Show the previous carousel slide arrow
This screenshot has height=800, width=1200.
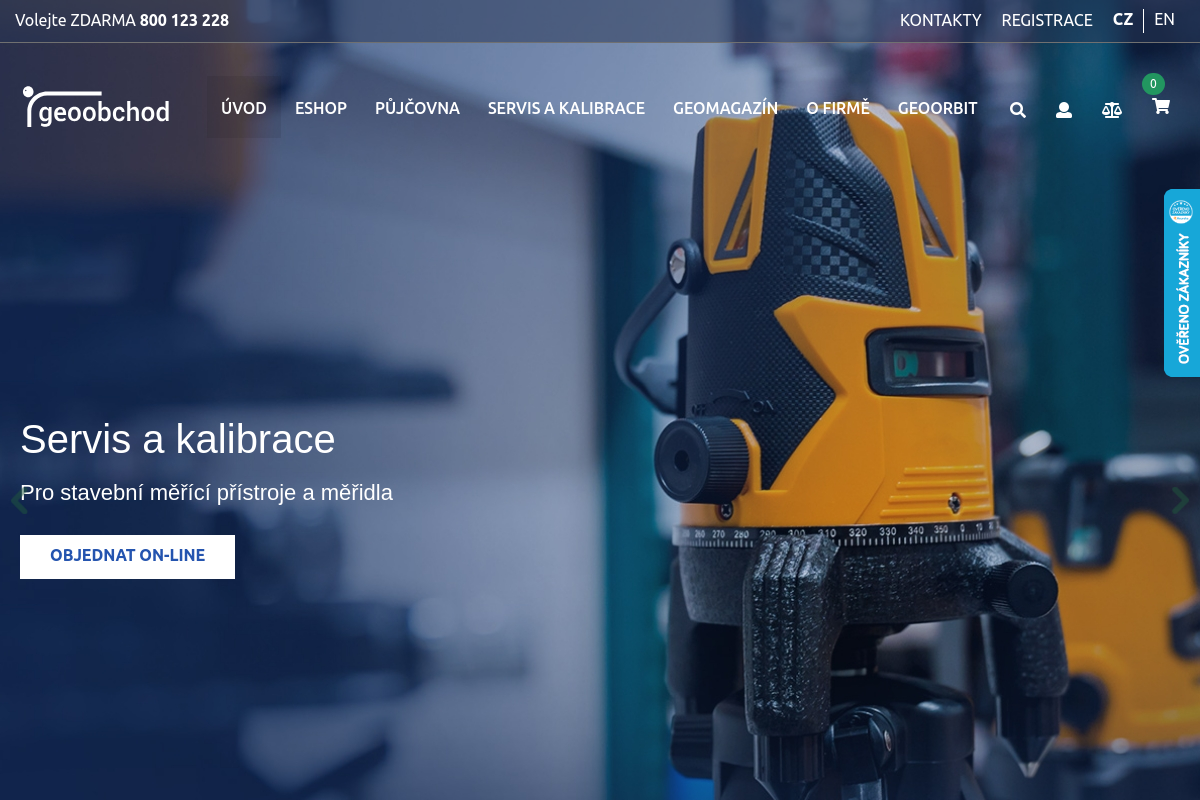tap(17, 500)
